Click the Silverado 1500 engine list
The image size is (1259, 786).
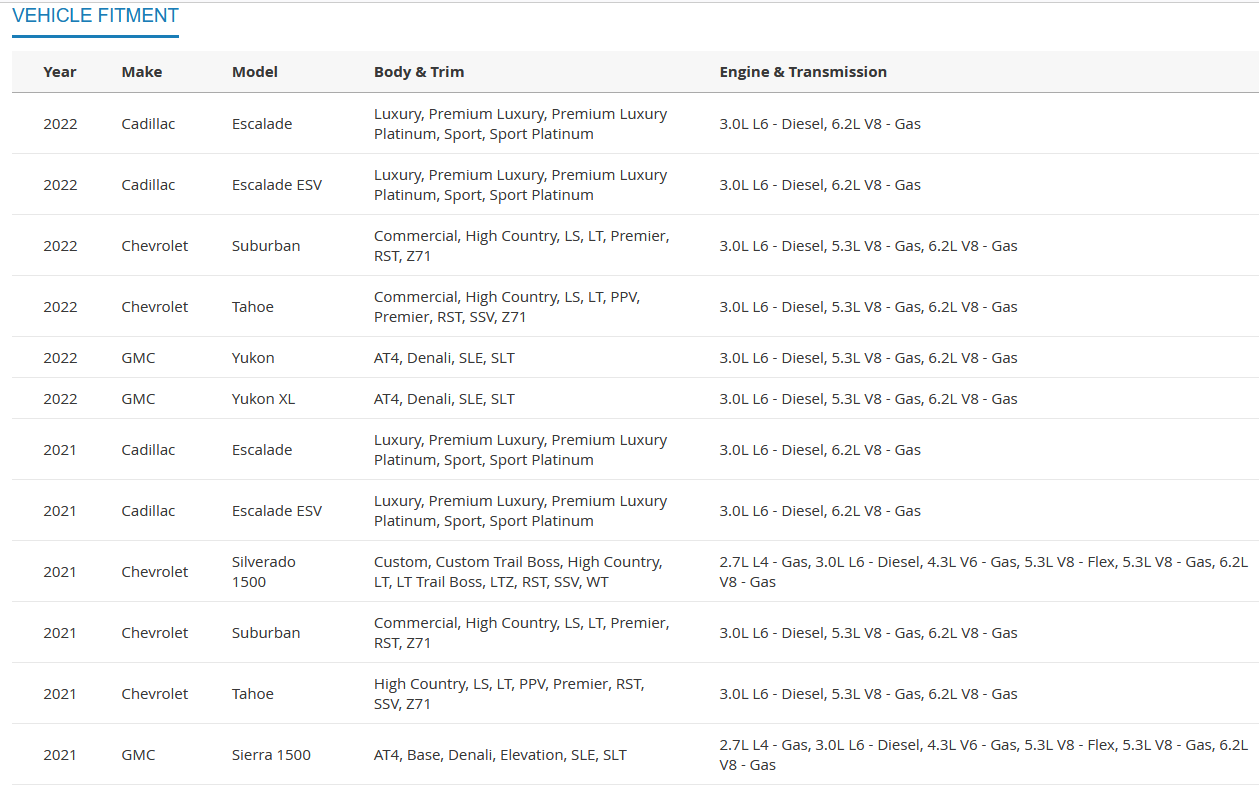[983, 572]
